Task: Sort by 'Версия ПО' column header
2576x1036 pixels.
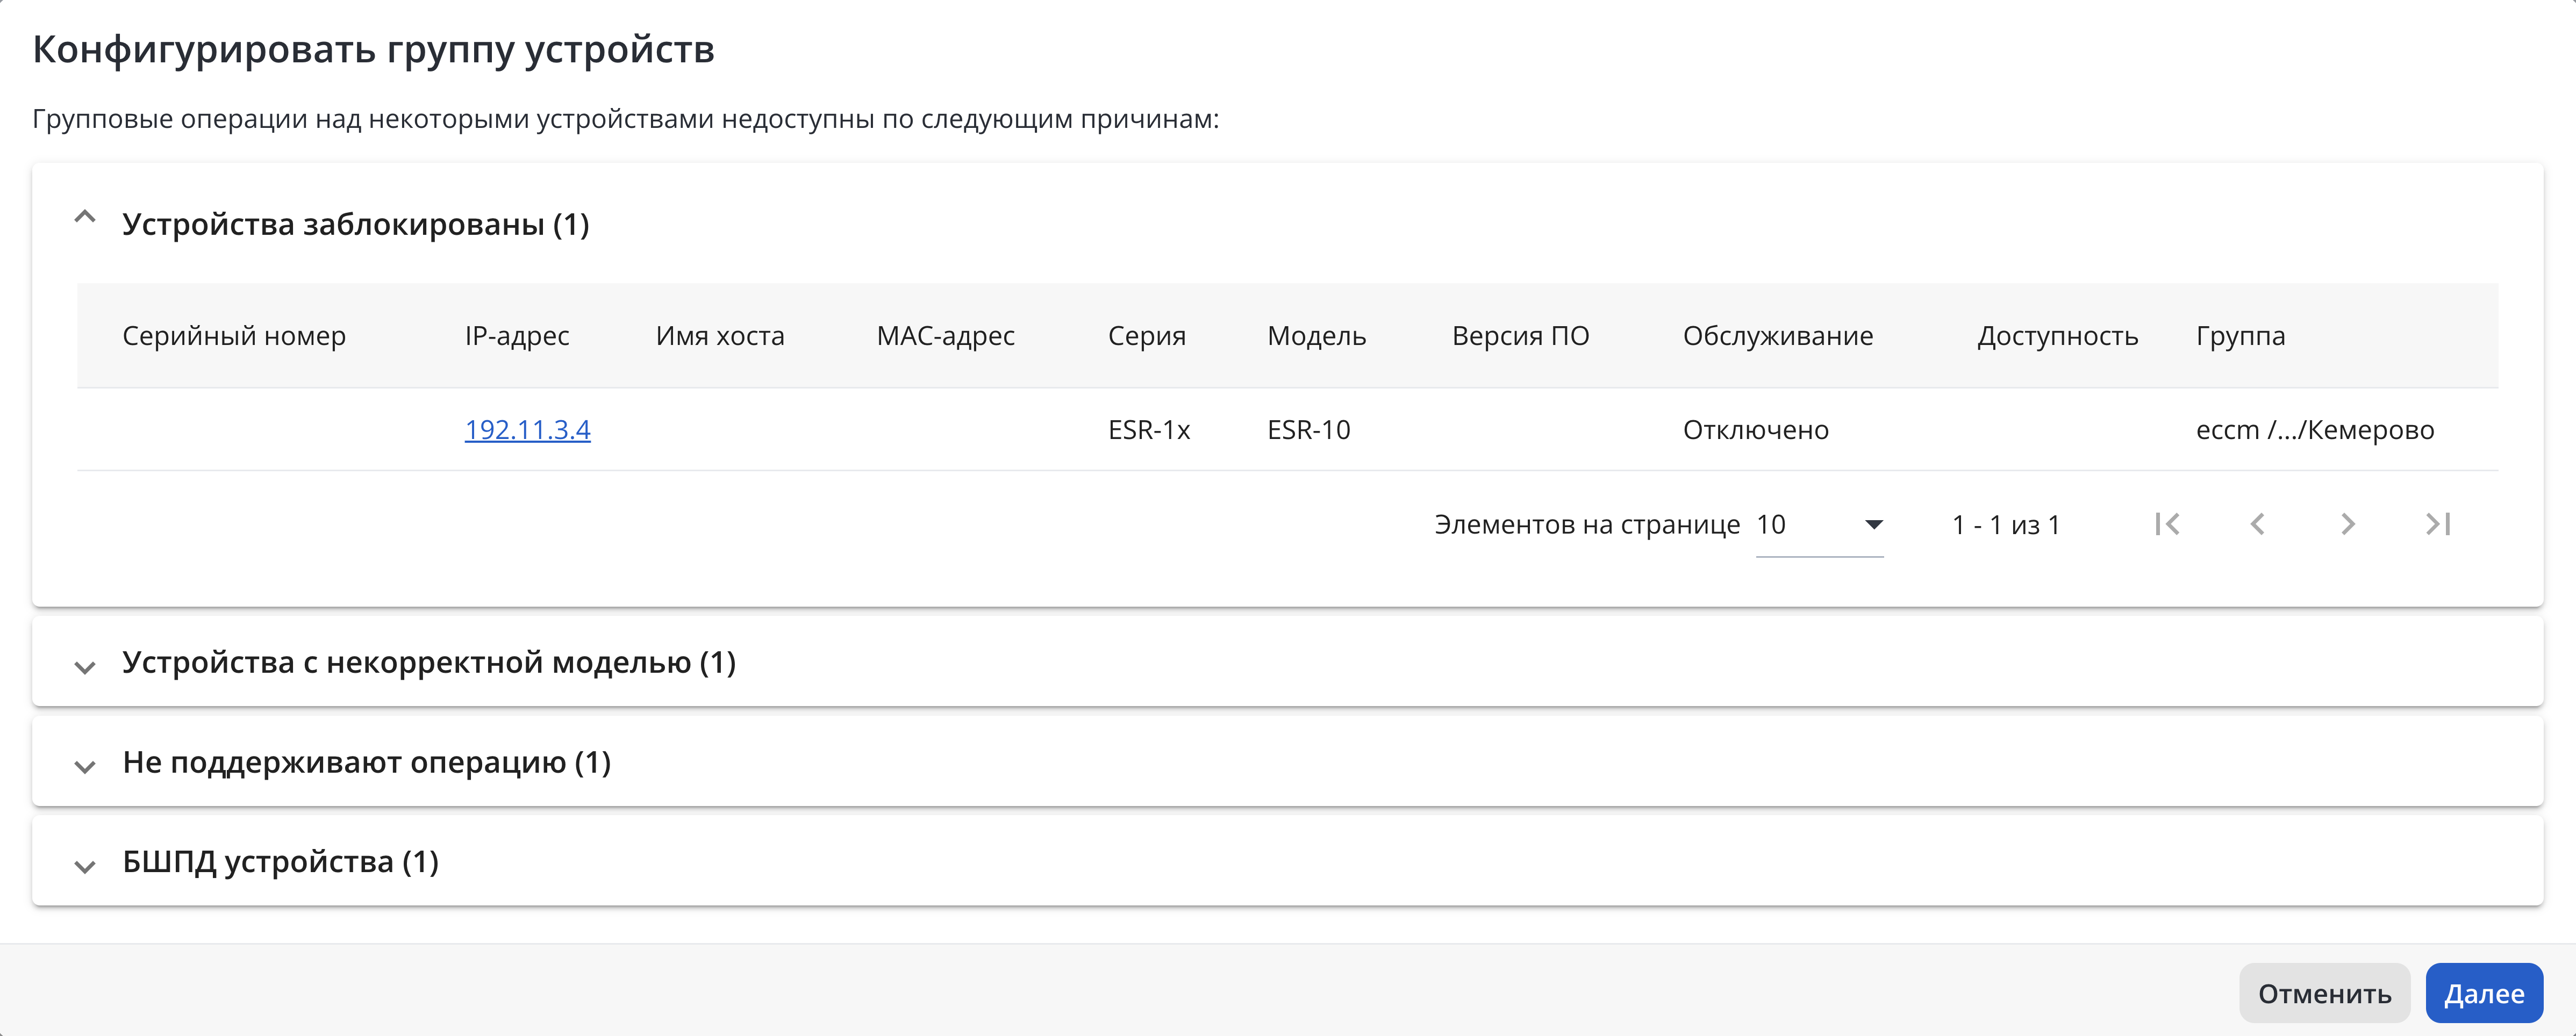Action: 1520,336
